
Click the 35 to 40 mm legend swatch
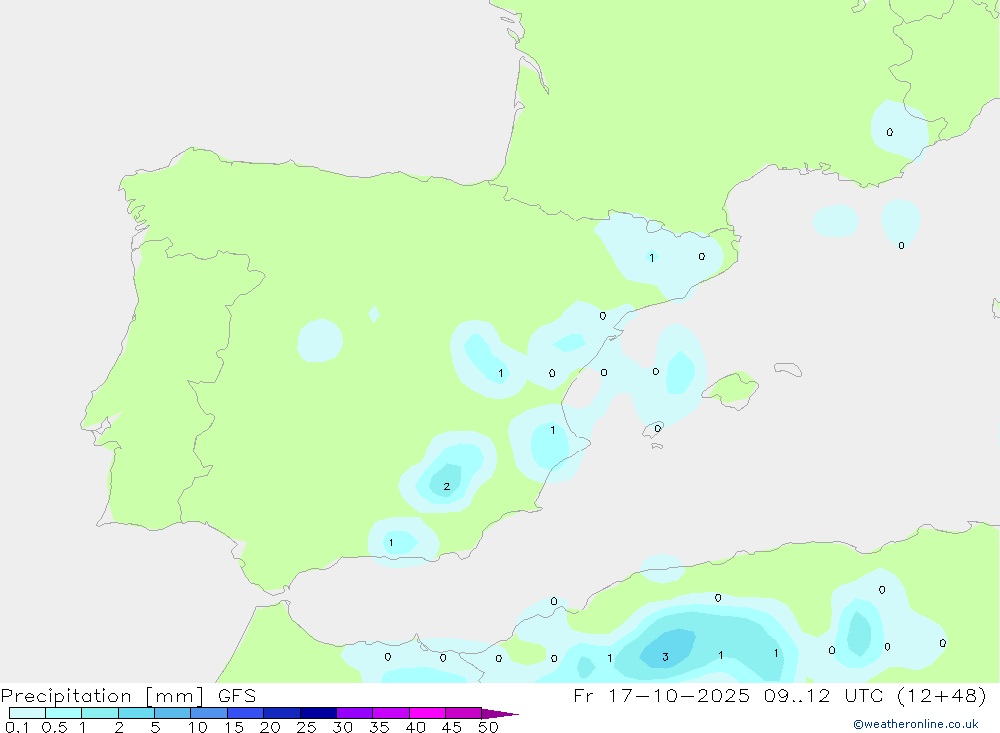[x=390, y=713]
